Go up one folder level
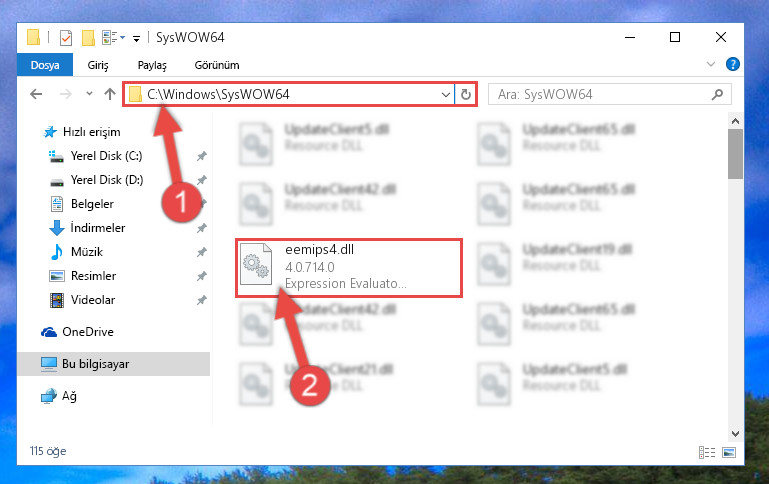 [x=110, y=94]
